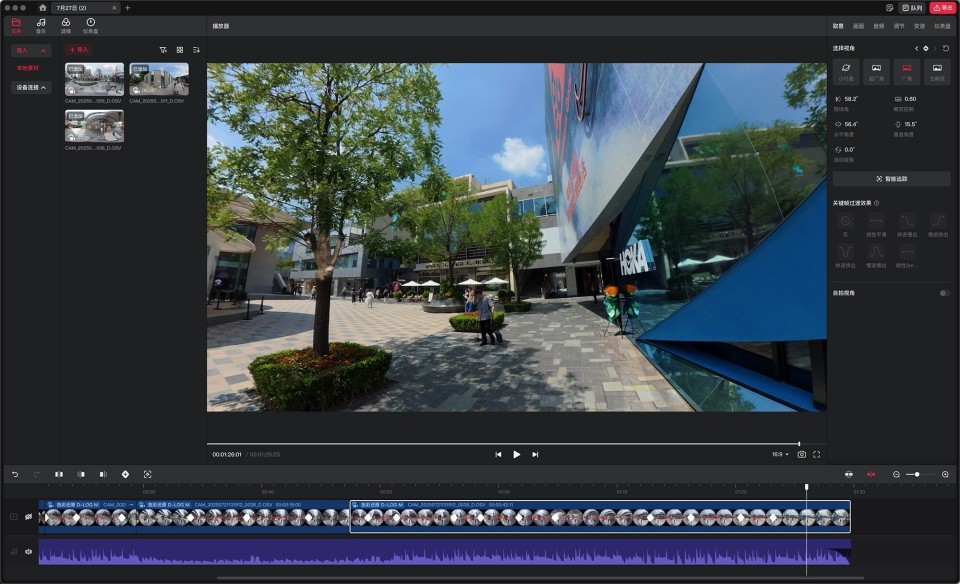Mute the audio track on the timeline
Image resolution: width=960 pixels, height=584 pixels.
tap(28, 551)
